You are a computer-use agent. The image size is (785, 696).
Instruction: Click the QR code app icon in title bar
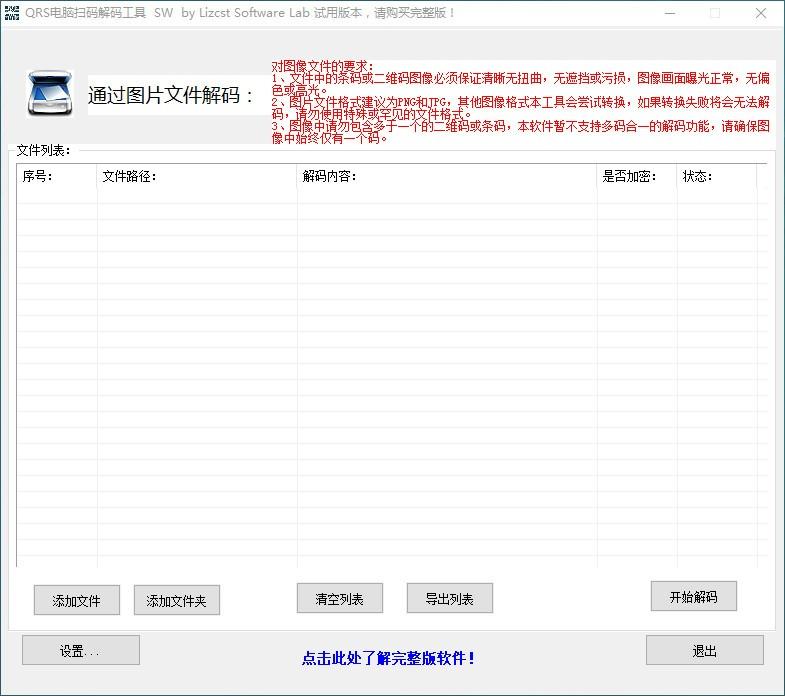[12, 13]
